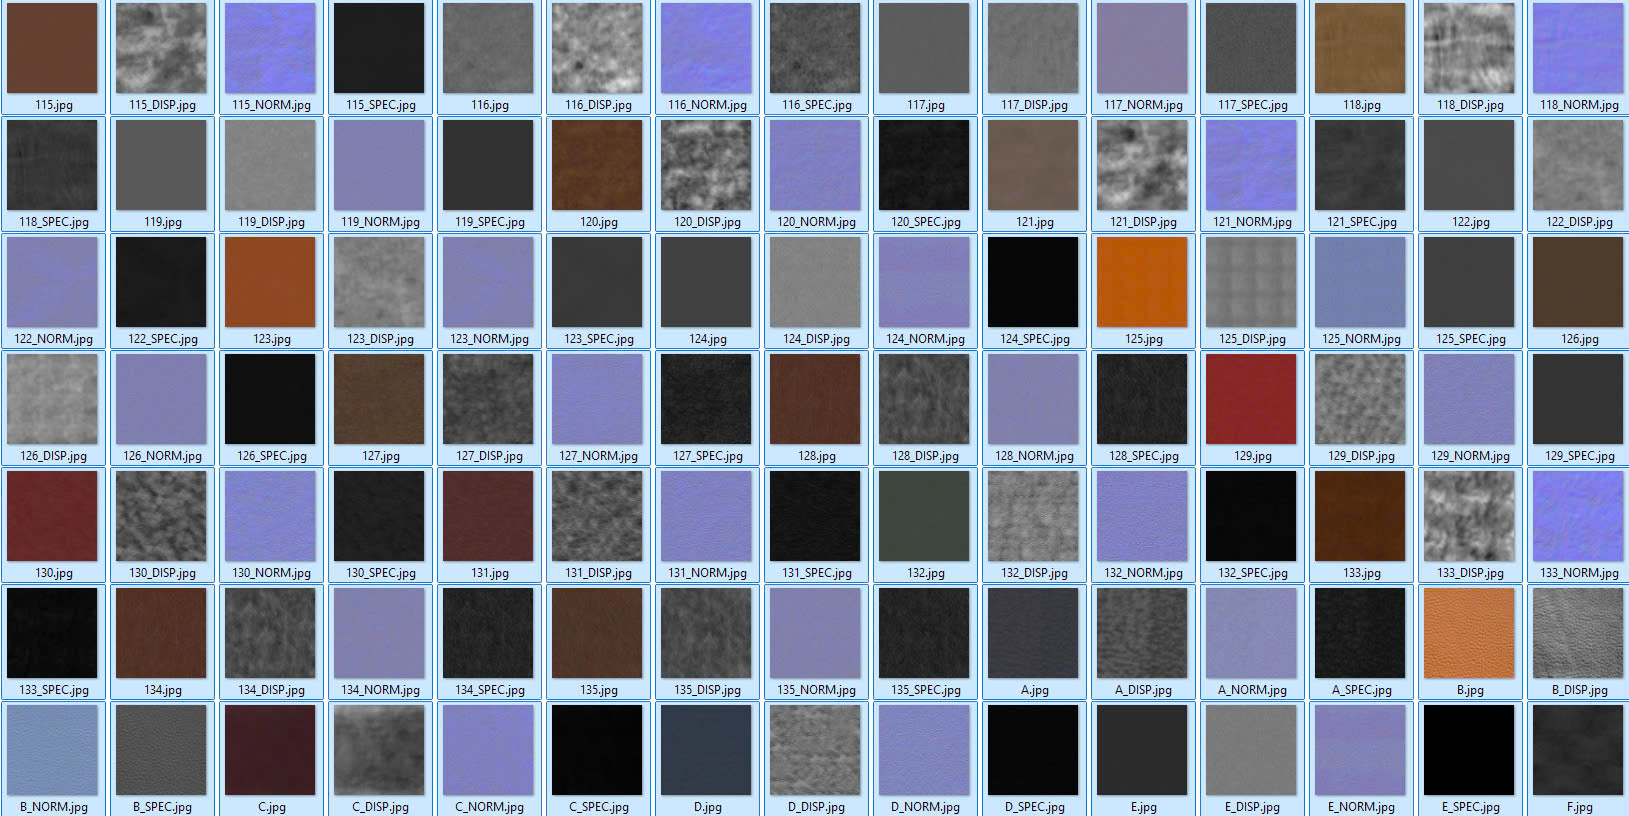The height and width of the screenshot is (816, 1629).
Task: Select the brown 115.jpg texture thumbnail
Action: [53, 49]
